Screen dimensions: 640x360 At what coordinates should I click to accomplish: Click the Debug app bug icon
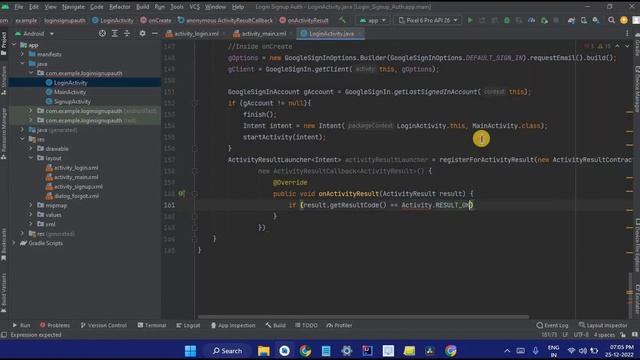point(507,20)
